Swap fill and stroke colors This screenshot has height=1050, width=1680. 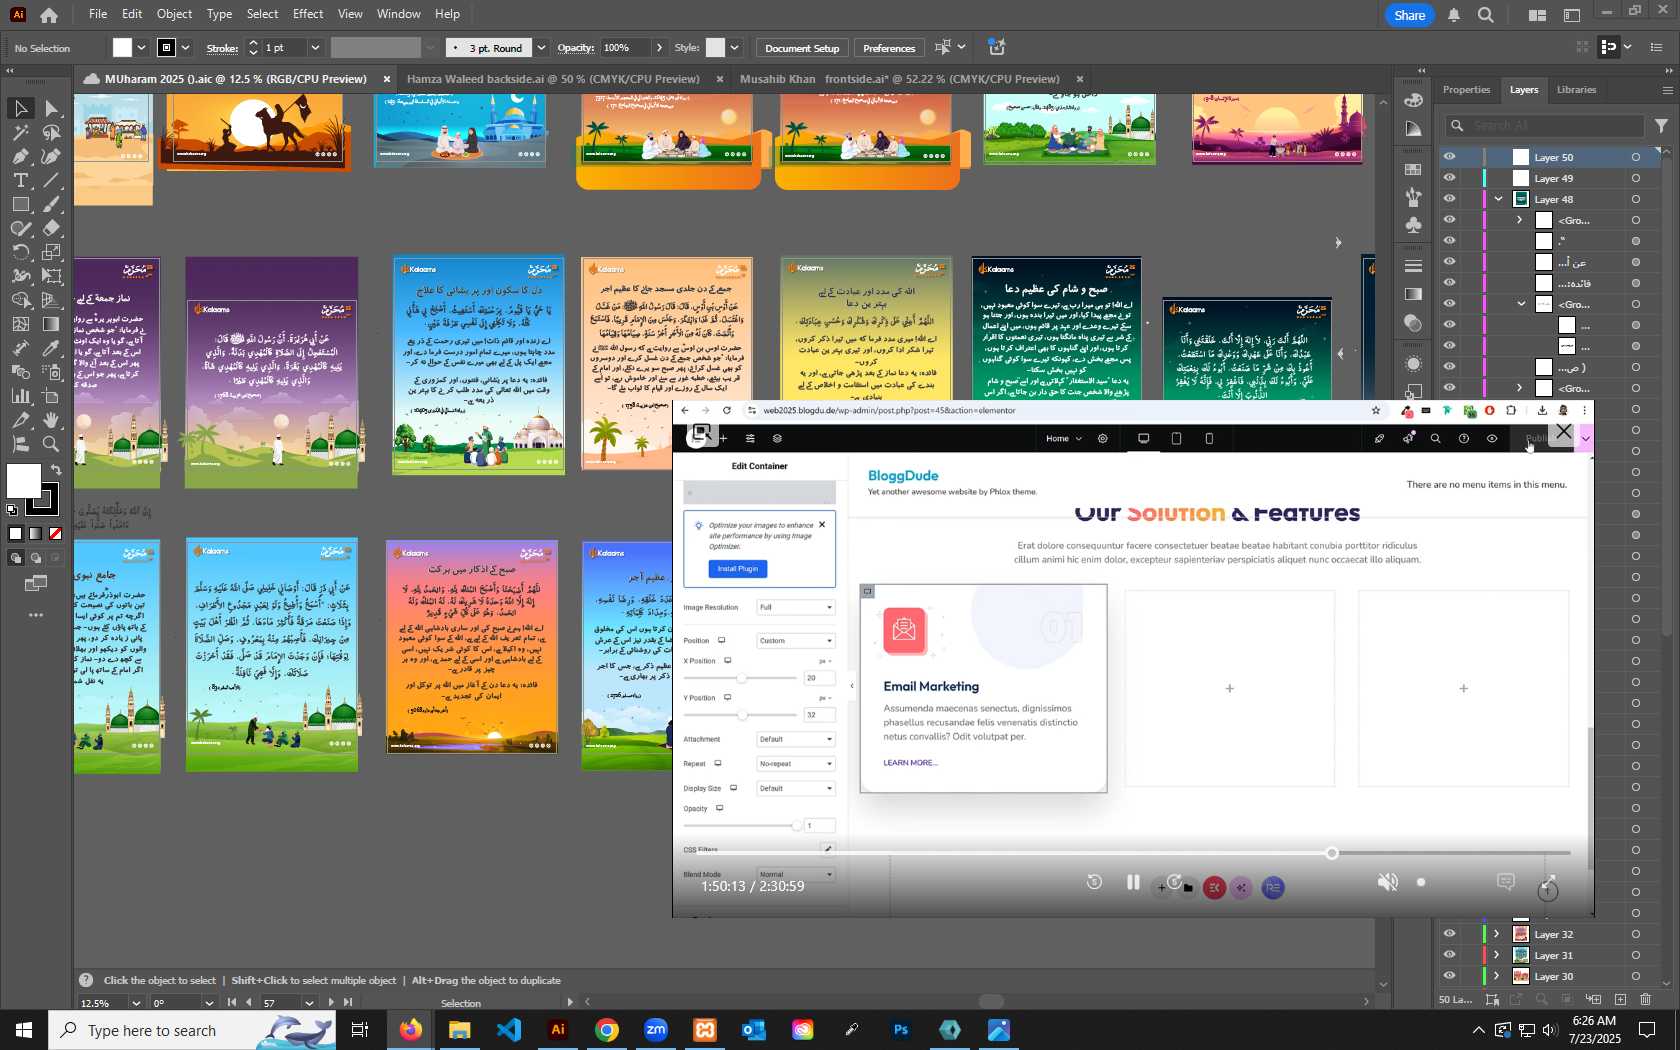pyautogui.click(x=57, y=469)
